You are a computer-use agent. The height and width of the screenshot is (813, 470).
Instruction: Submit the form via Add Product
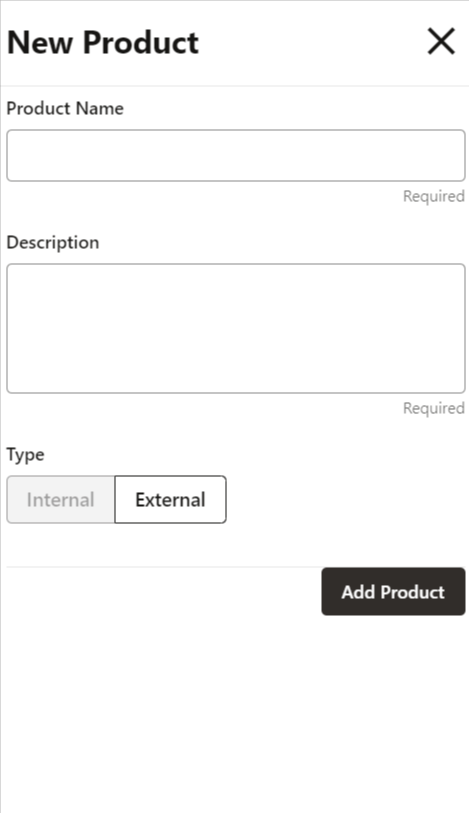(393, 592)
